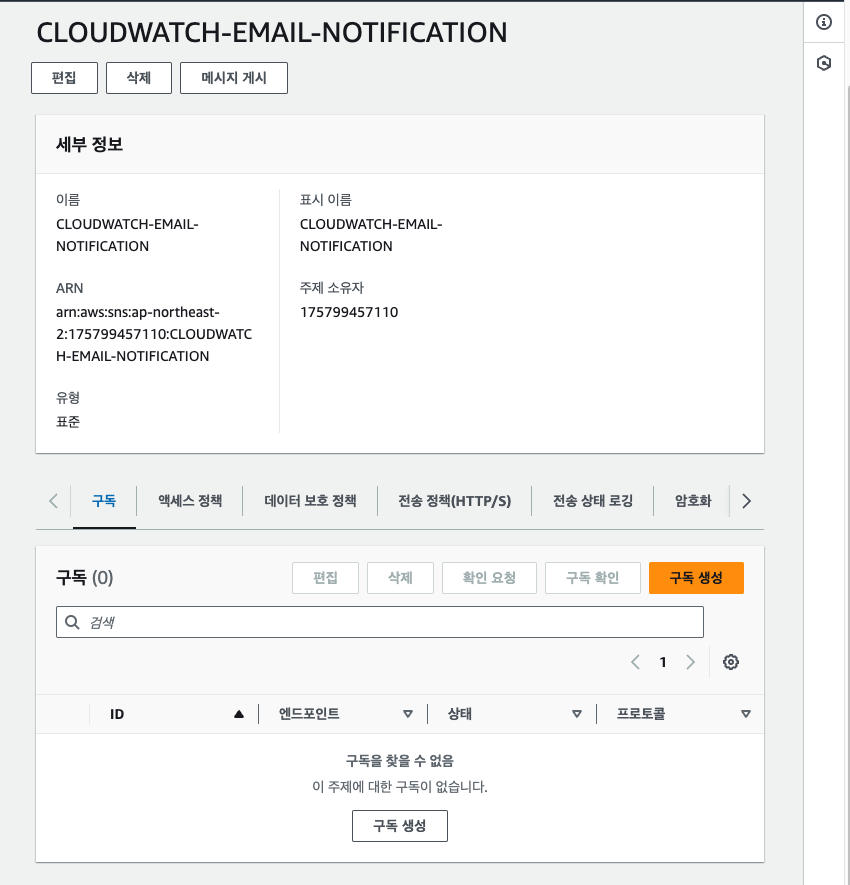
Task: Open the info panel icon
Action: (x=823, y=22)
